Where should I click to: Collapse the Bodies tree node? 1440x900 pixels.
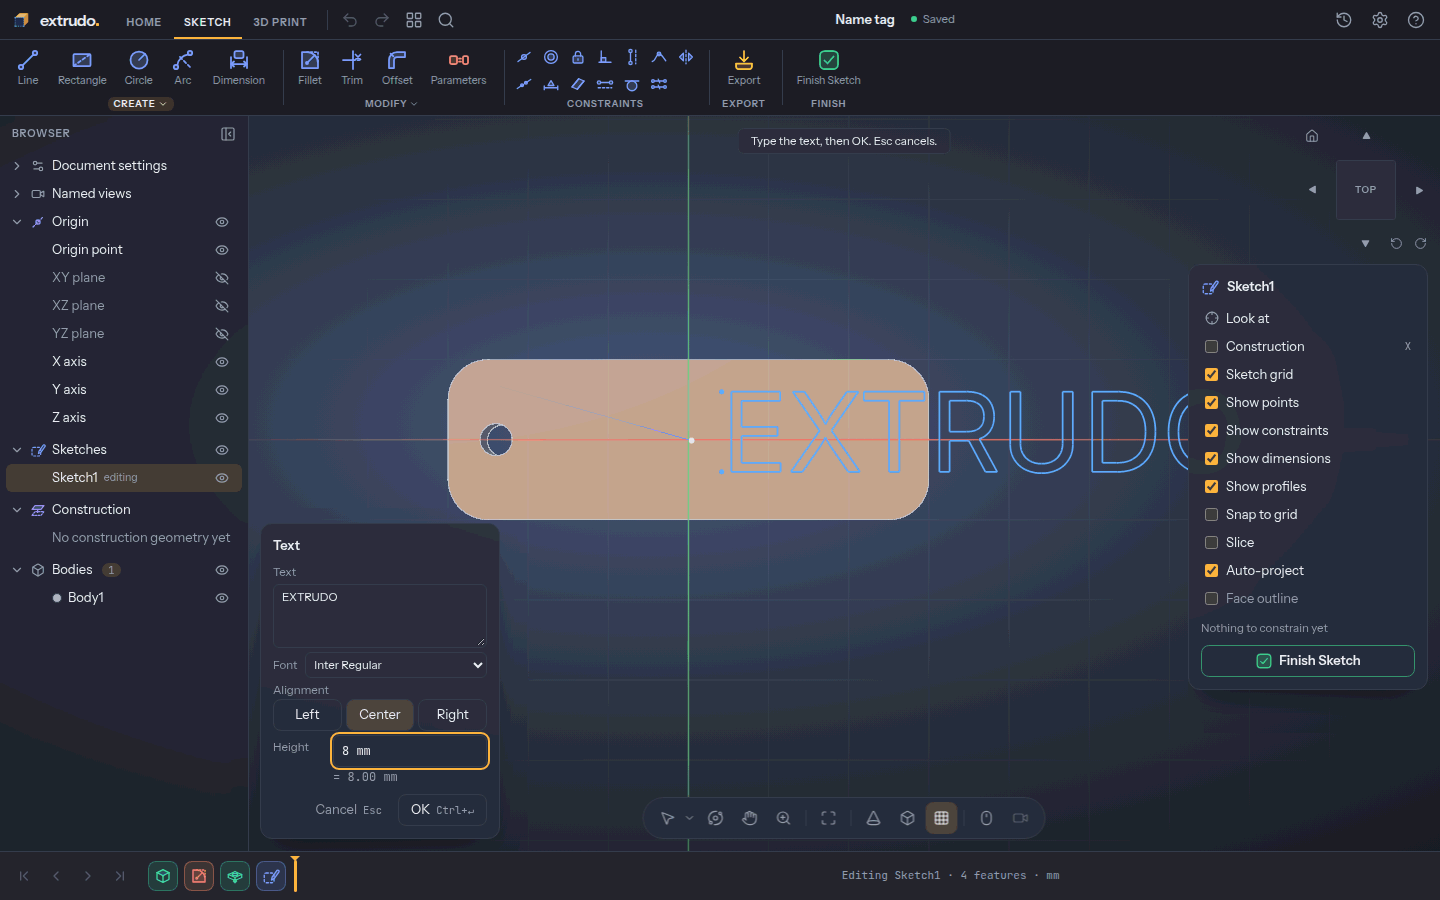click(x=17, y=570)
